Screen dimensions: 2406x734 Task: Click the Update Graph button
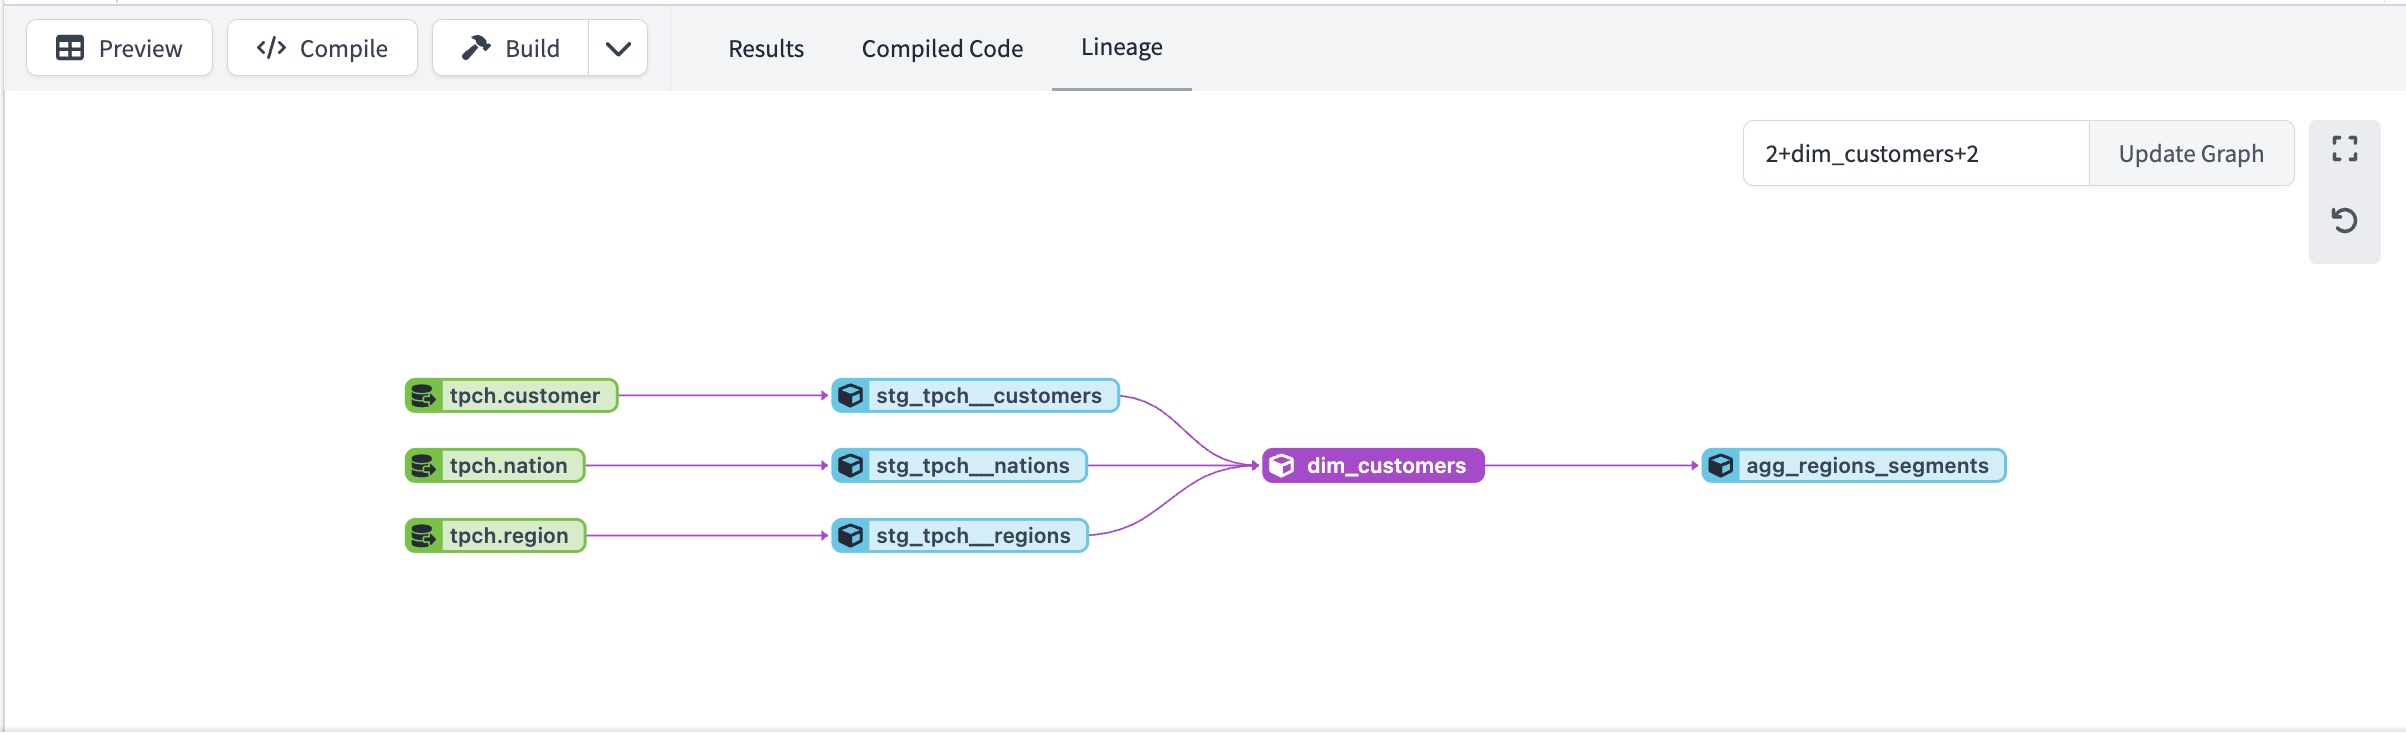tap(2190, 154)
